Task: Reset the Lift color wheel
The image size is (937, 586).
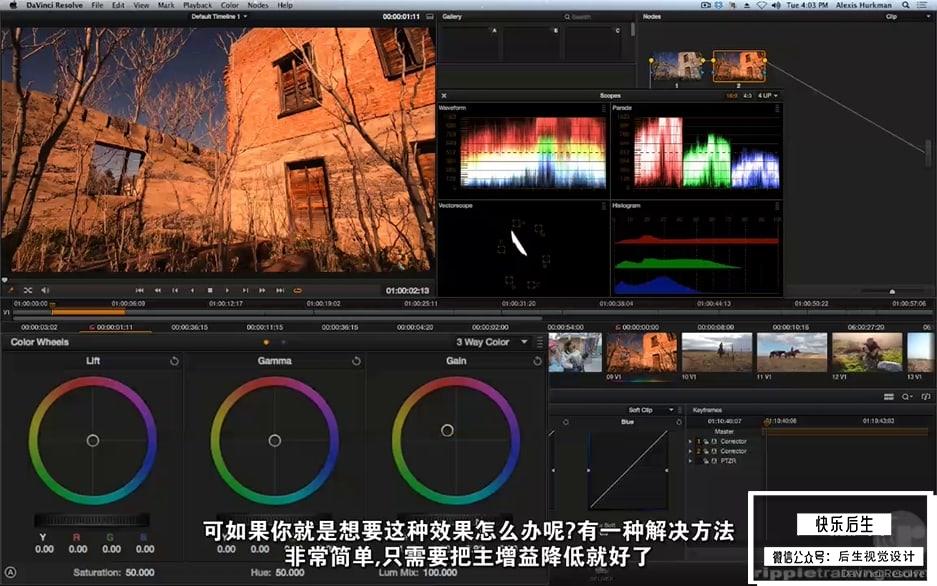Action: [174, 361]
